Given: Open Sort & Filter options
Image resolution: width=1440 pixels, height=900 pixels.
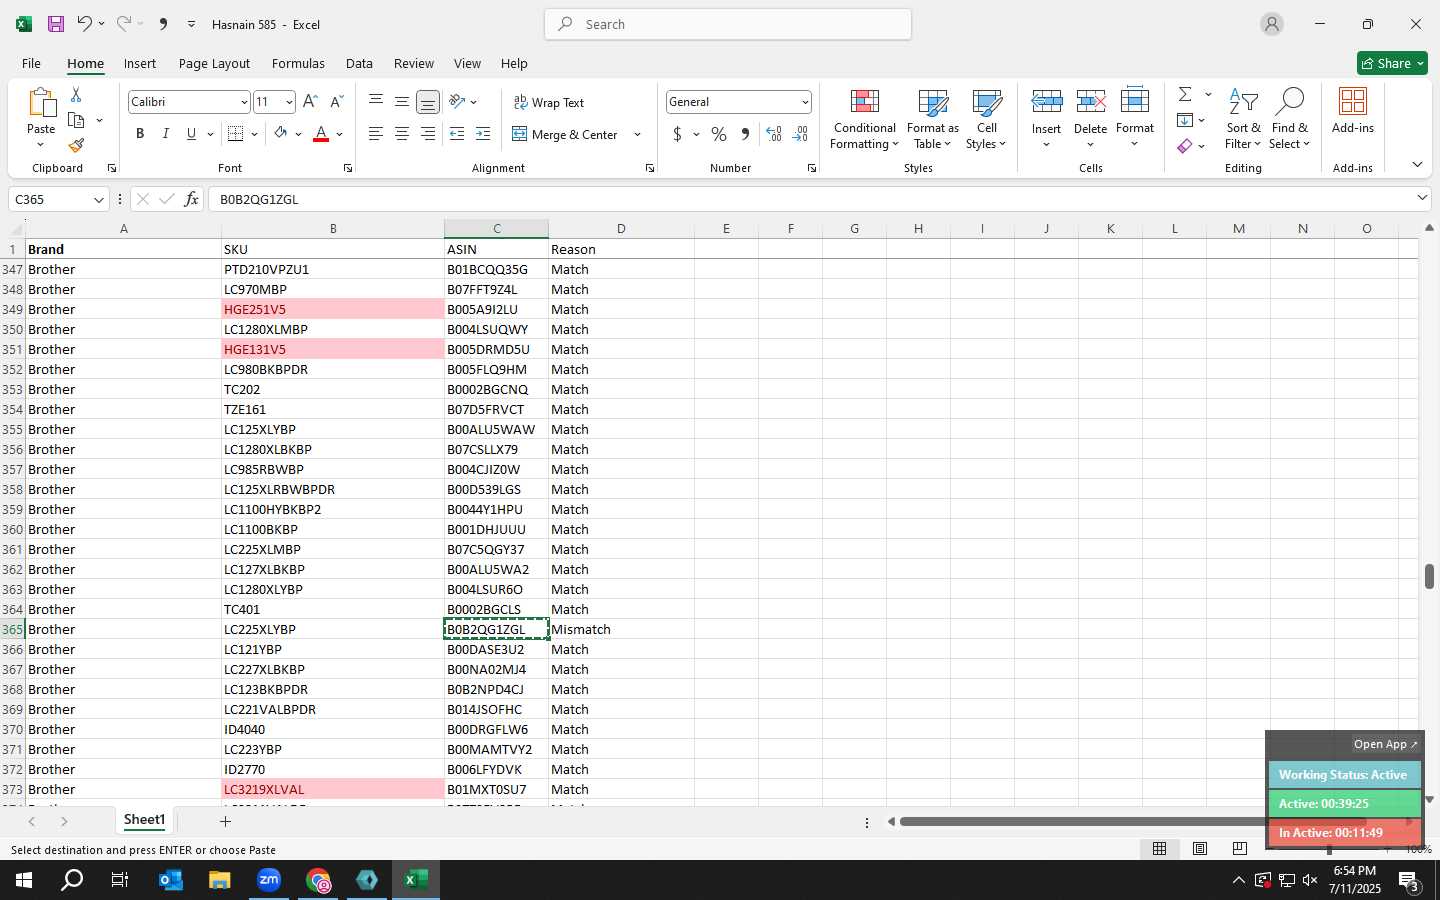Looking at the screenshot, I should (1243, 118).
